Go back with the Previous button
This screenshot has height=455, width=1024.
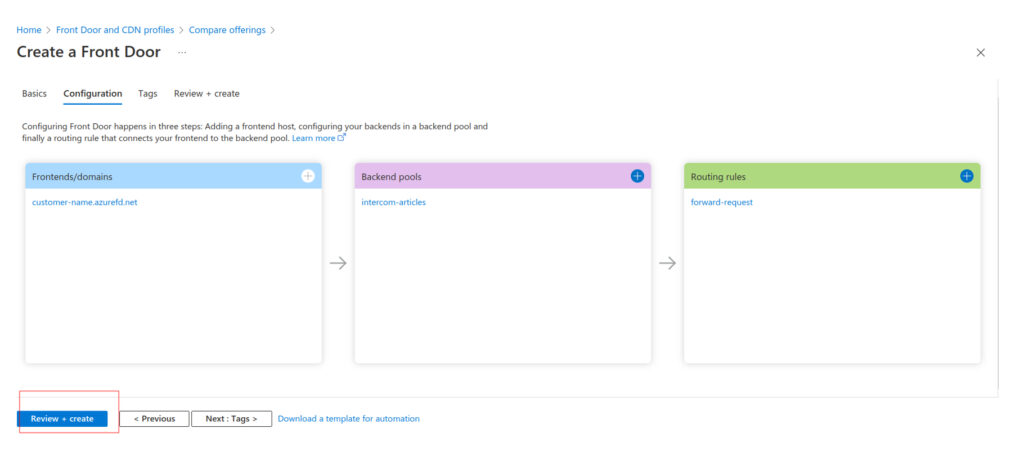click(154, 418)
